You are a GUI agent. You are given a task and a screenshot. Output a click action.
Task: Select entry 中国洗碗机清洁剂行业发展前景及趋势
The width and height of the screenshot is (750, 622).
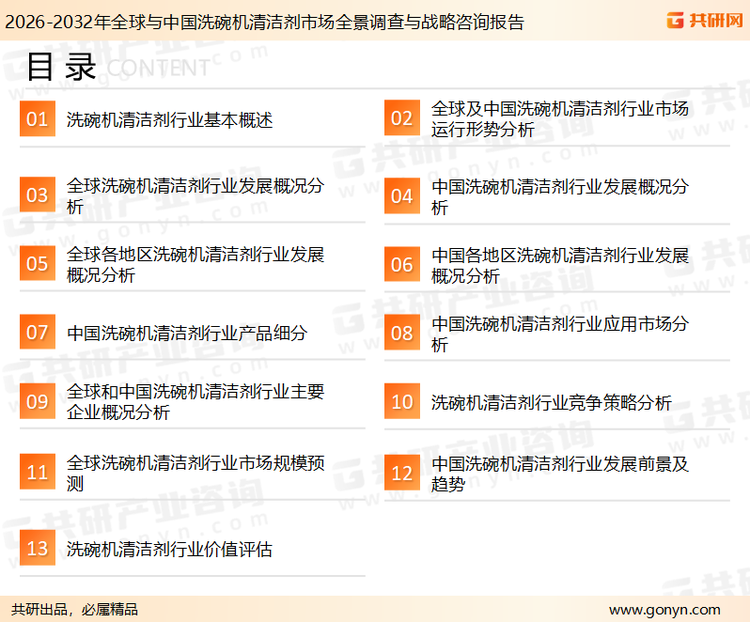[x=560, y=474]
